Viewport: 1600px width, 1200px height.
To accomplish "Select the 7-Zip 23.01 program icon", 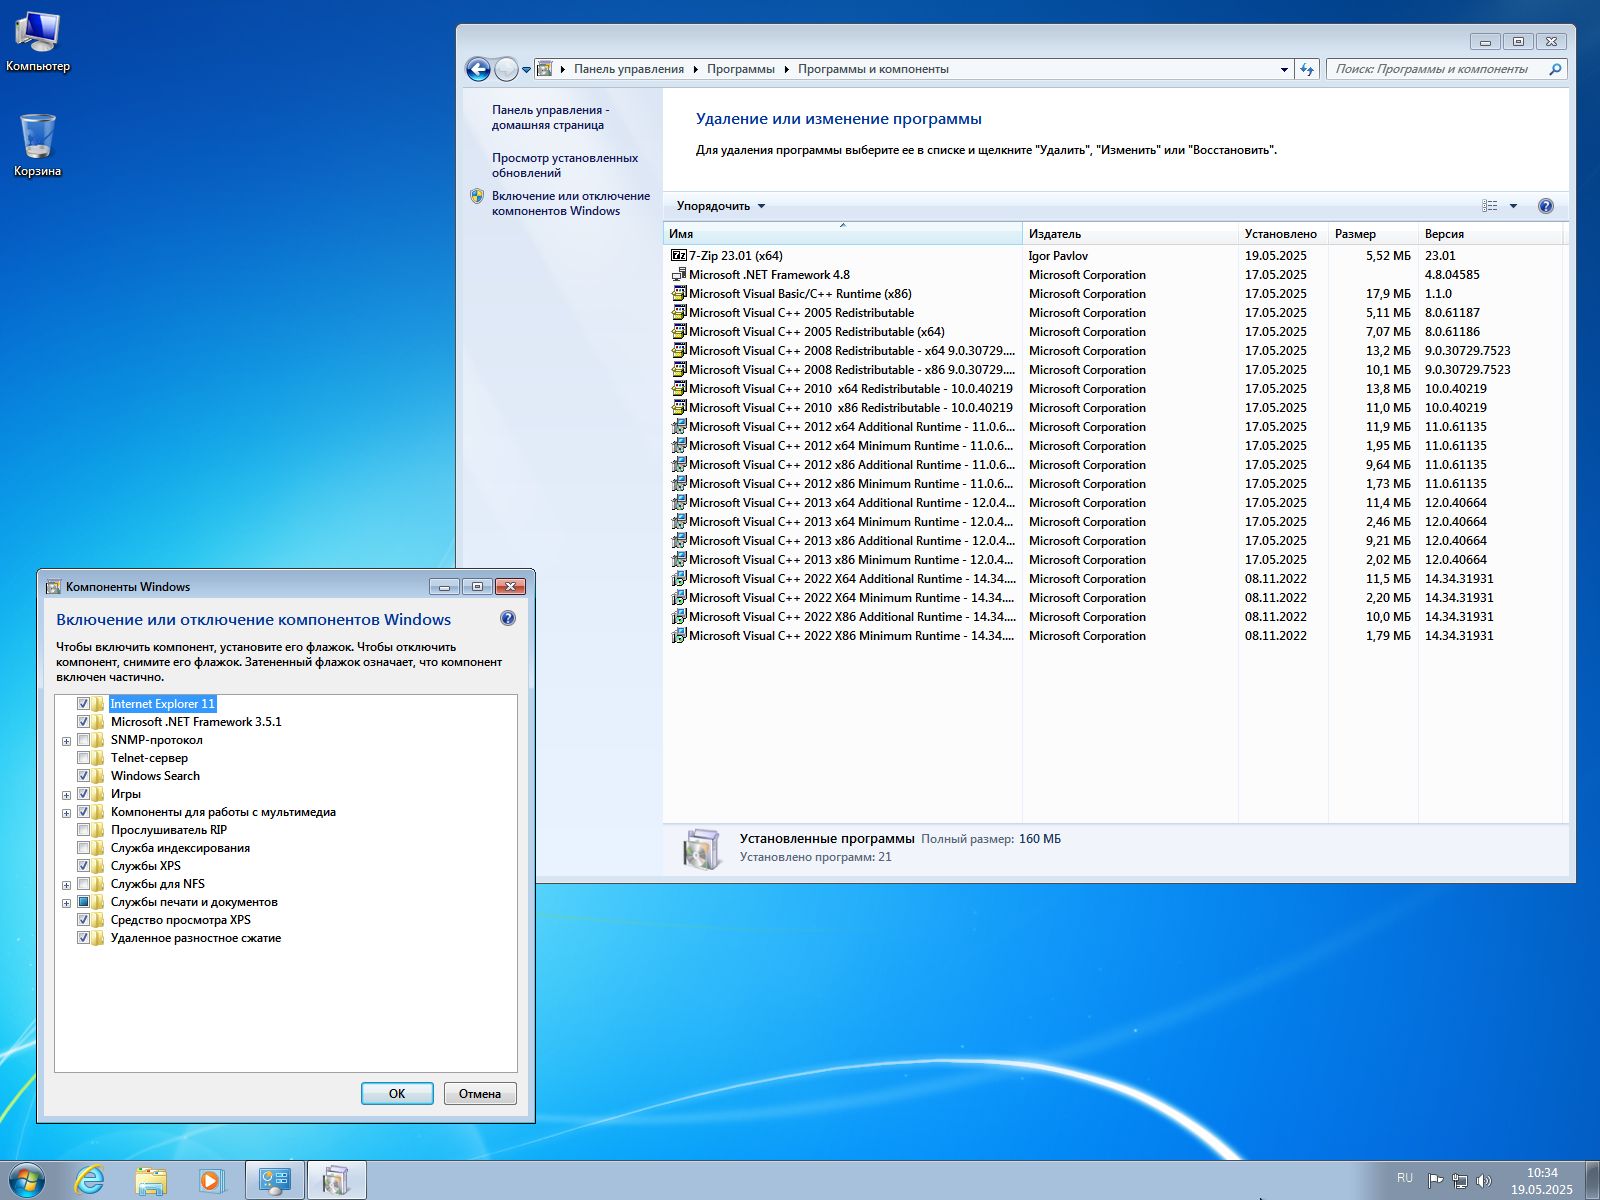I will pyautogui.click(x=679, y=256).
